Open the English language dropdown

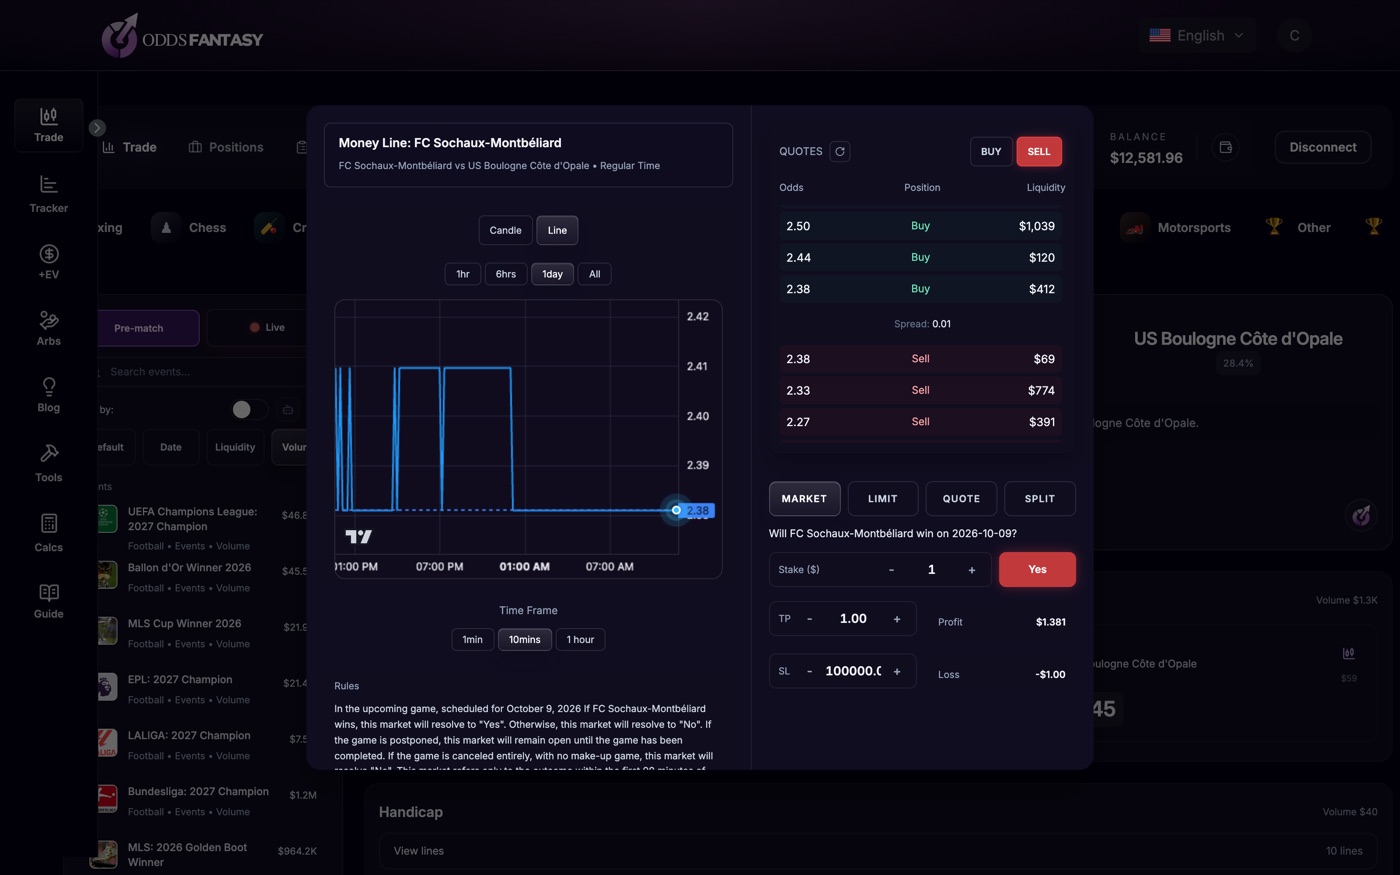point(1197,36)
